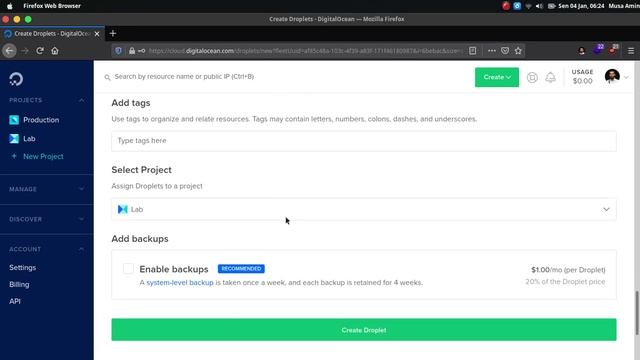Image resolution: width=640 pixels, height=360 pixels.
Task: Open account Settings in the sidebar
Action: pos(22,267)
